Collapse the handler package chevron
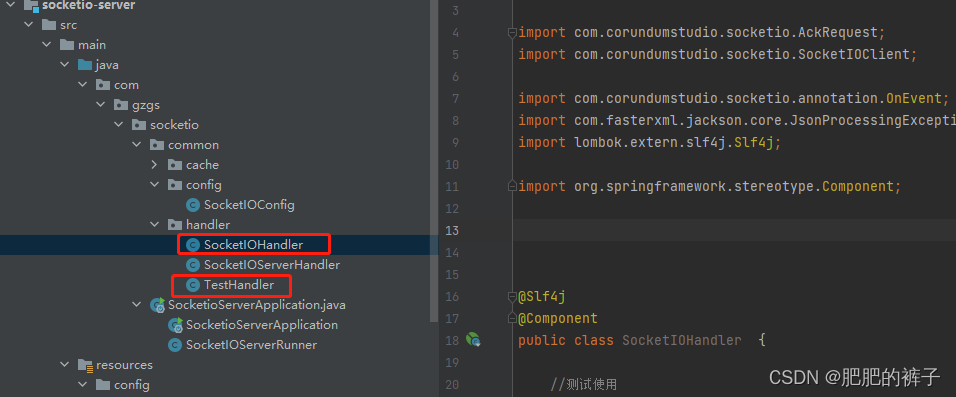This screenshot has height=397, width=956. (155, 225)
